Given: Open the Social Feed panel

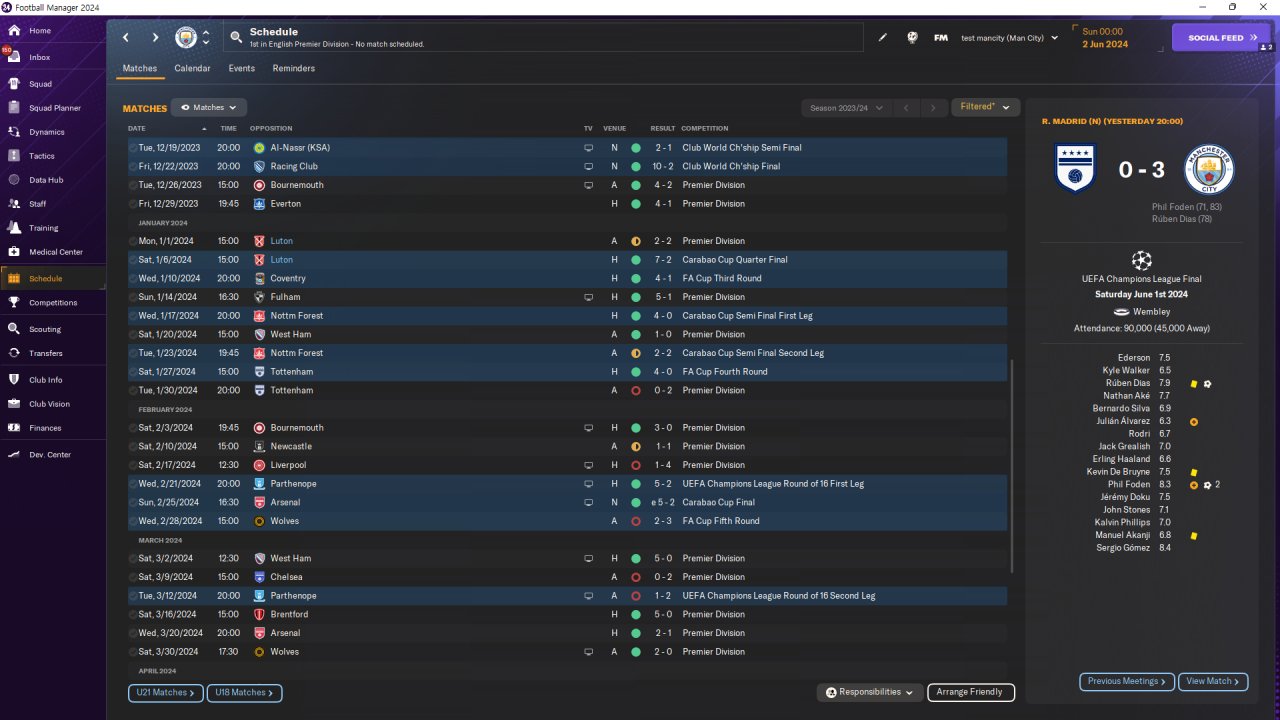Looking at the screenshot, I should pos(1221,38).
